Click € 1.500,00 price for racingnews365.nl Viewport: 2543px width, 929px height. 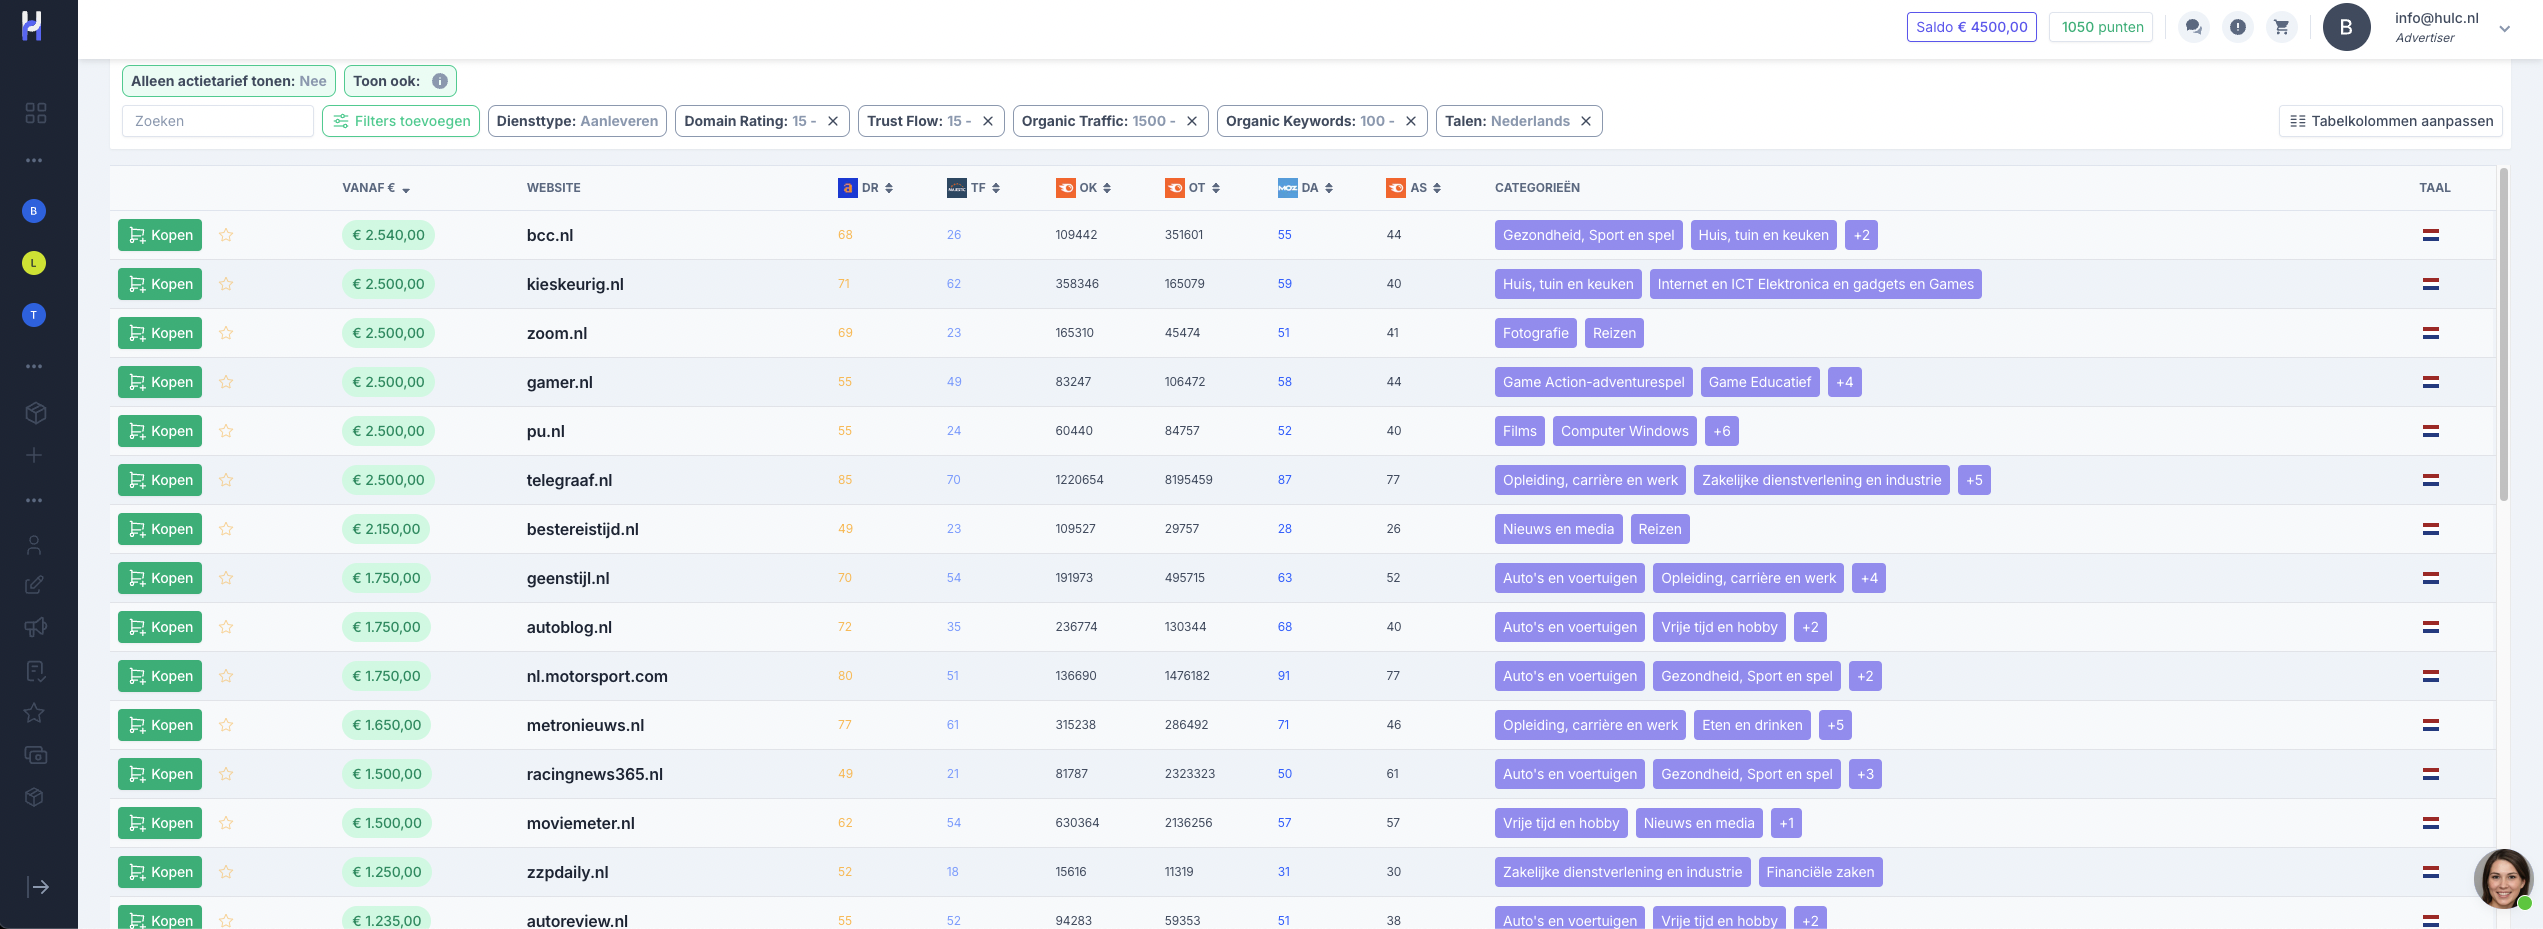[387, 774]
